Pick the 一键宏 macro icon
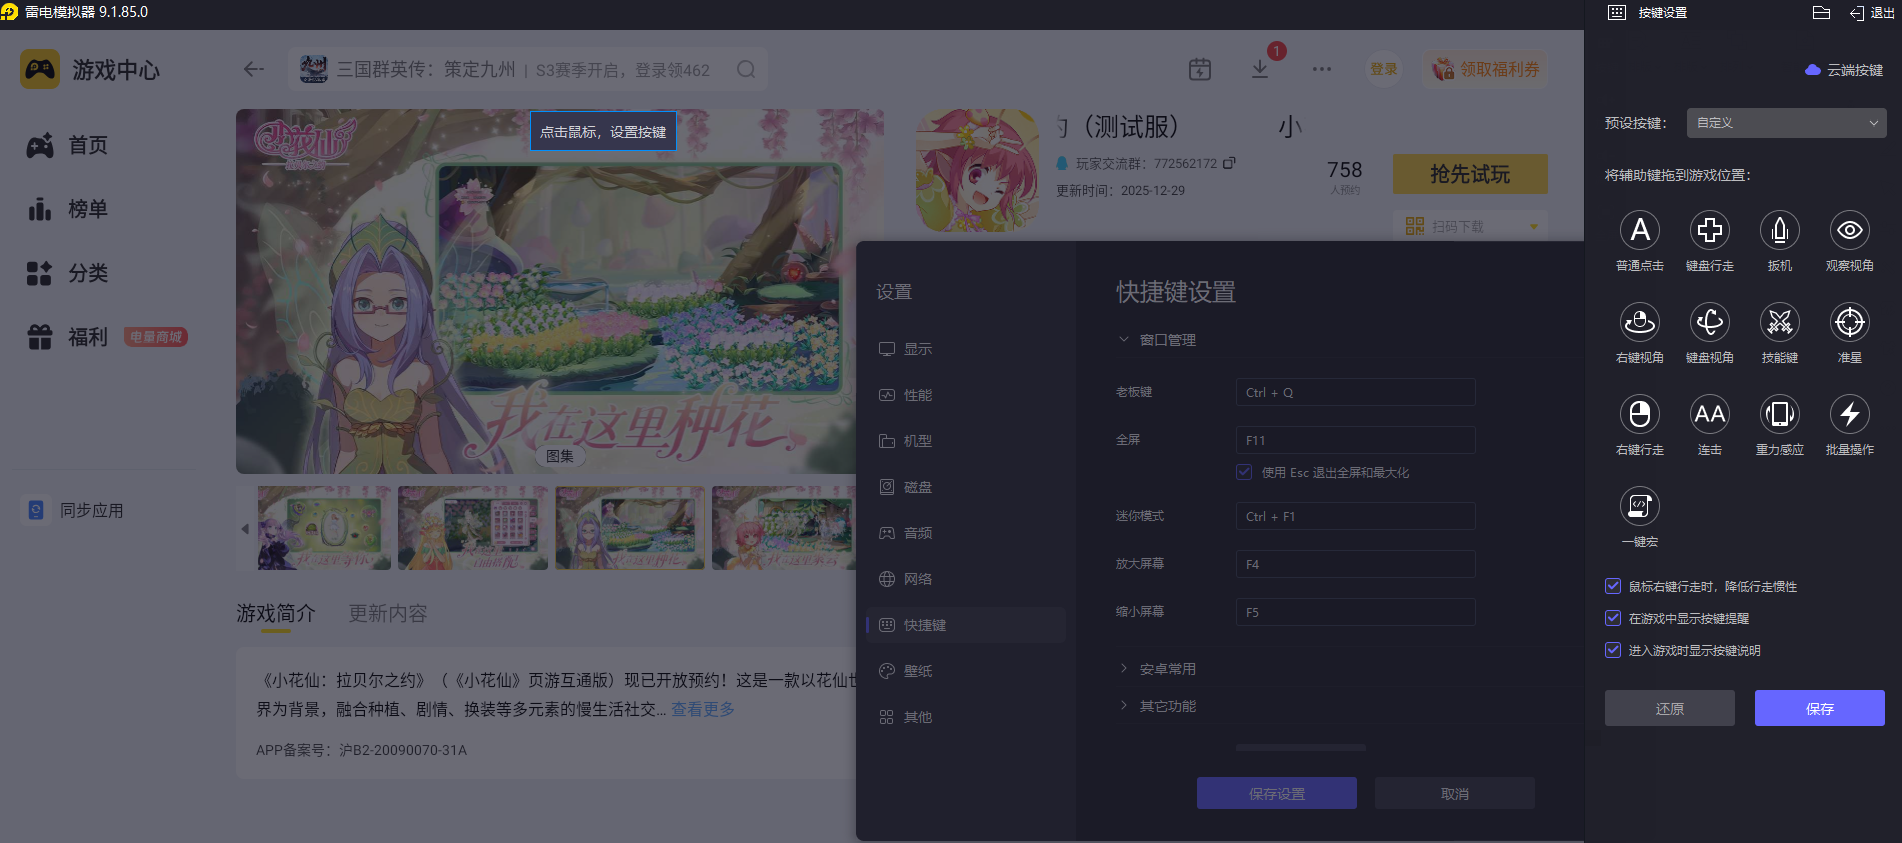The image size is (1902, 843). tap(1640, 506)
